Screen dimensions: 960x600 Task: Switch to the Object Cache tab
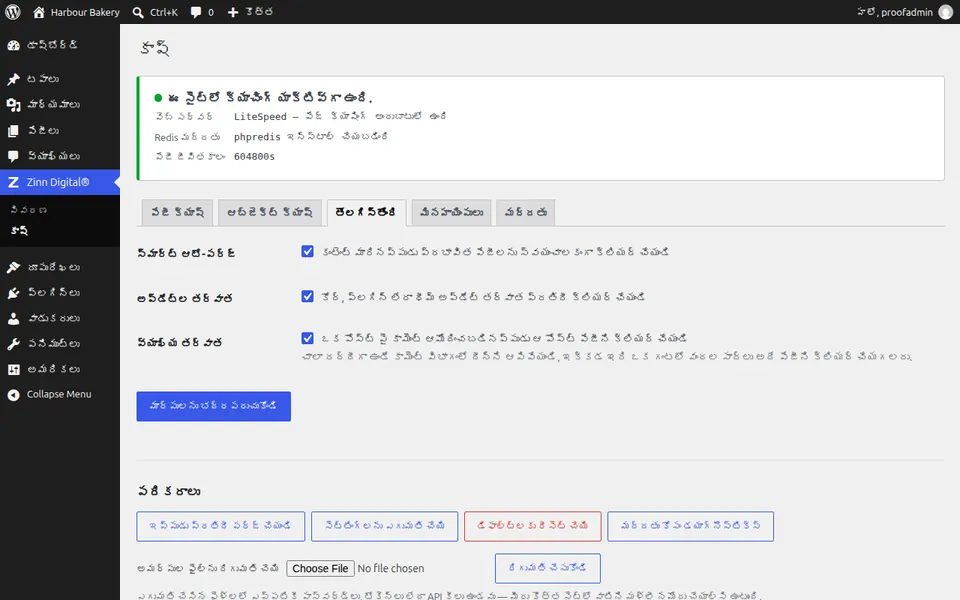[x=269, y=212]
